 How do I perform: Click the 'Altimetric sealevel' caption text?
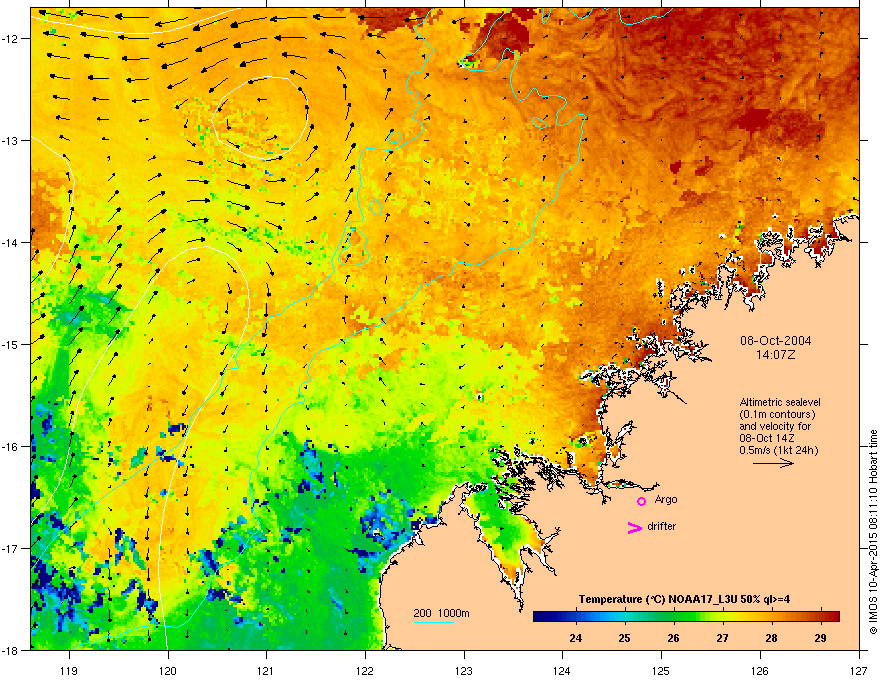click(x=780, y=402)
